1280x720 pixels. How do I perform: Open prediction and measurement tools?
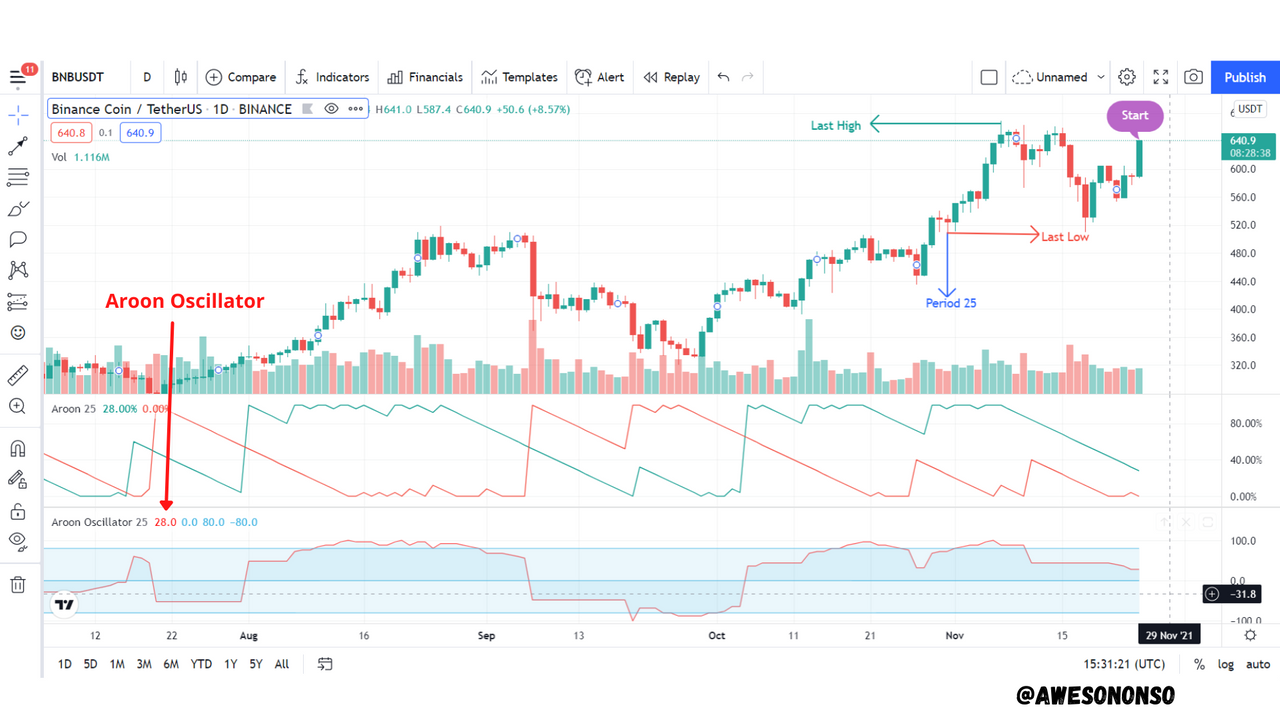(x=17, y=301)
